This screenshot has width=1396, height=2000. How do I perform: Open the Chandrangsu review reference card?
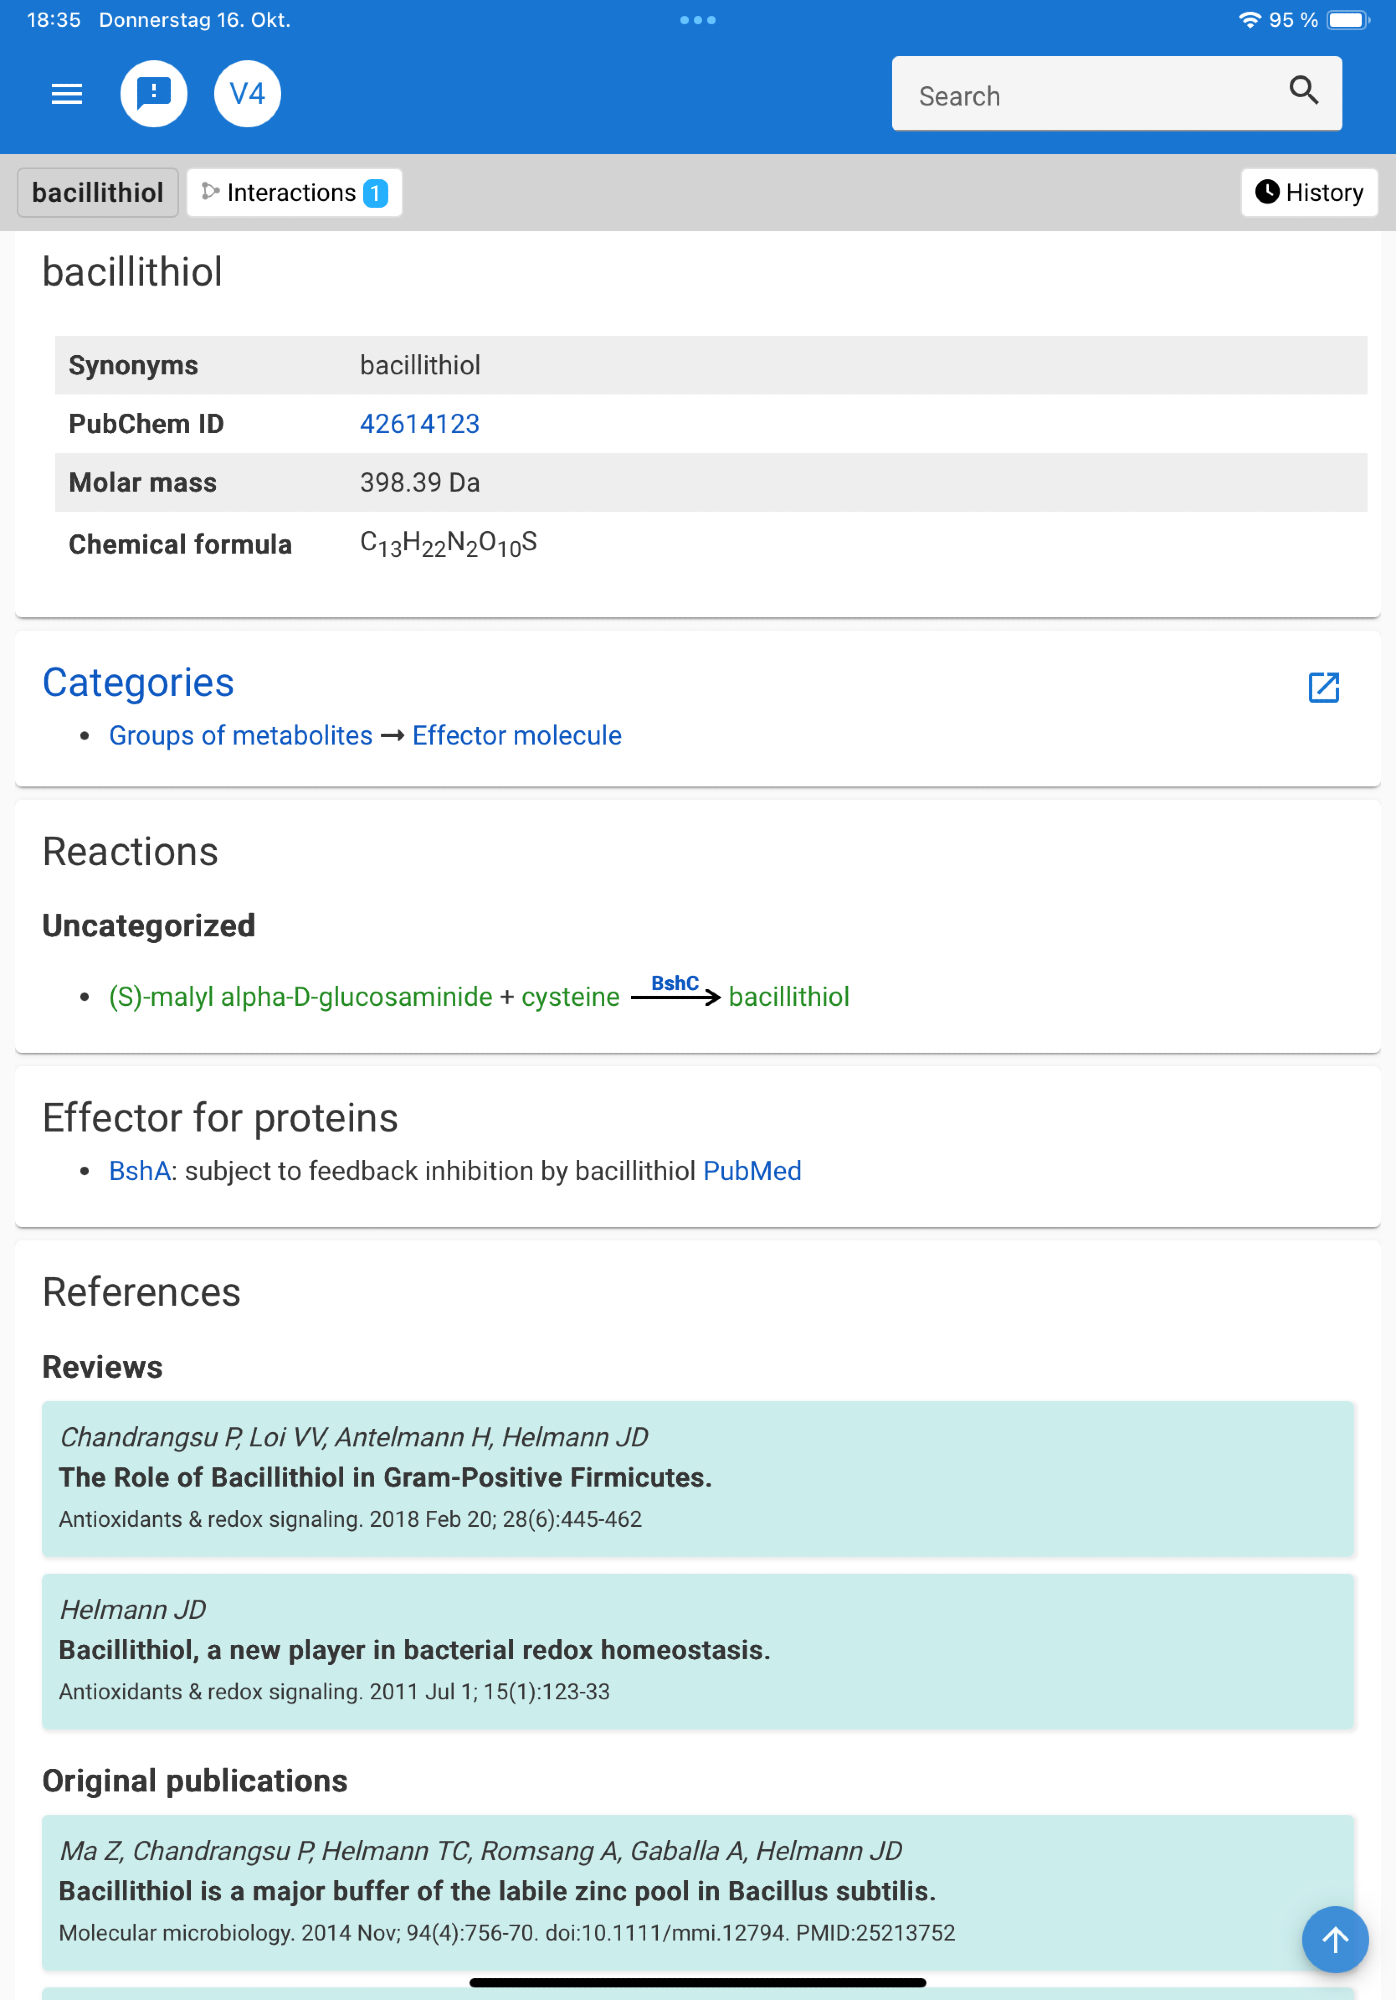tap(698, 1478)
